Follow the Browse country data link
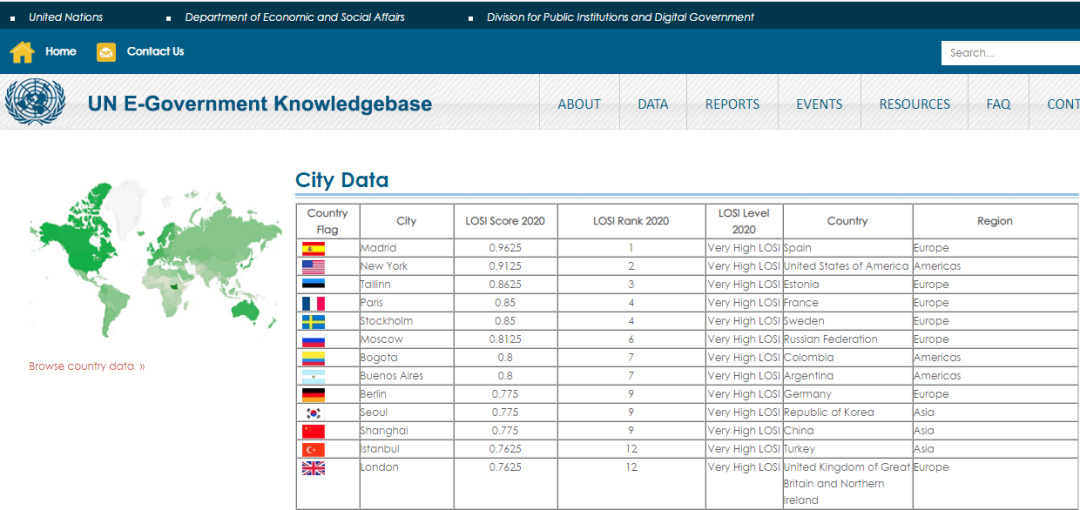This screenshot has width=1080, height=510. pyautogui.click(x=87, y=367)
